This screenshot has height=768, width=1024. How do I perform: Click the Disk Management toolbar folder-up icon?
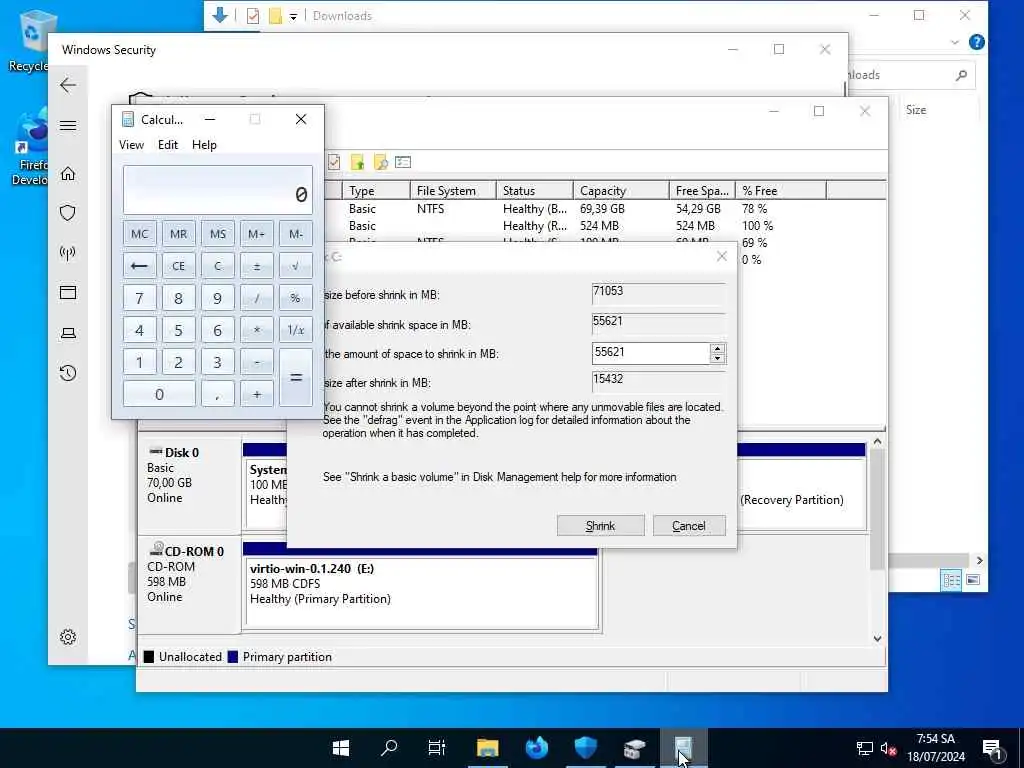[x=357, y=162]
